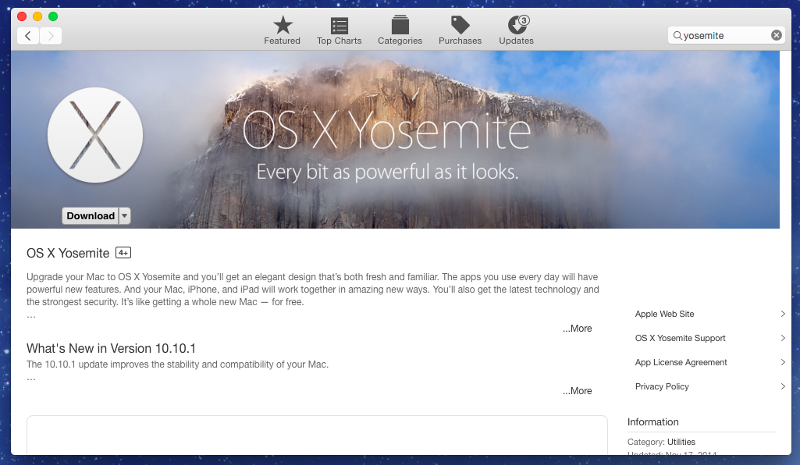Image resolution: width=800 pixels, height=465 pixels.
Task: Open the Privacy Policy link
Action: click(662, 386)
